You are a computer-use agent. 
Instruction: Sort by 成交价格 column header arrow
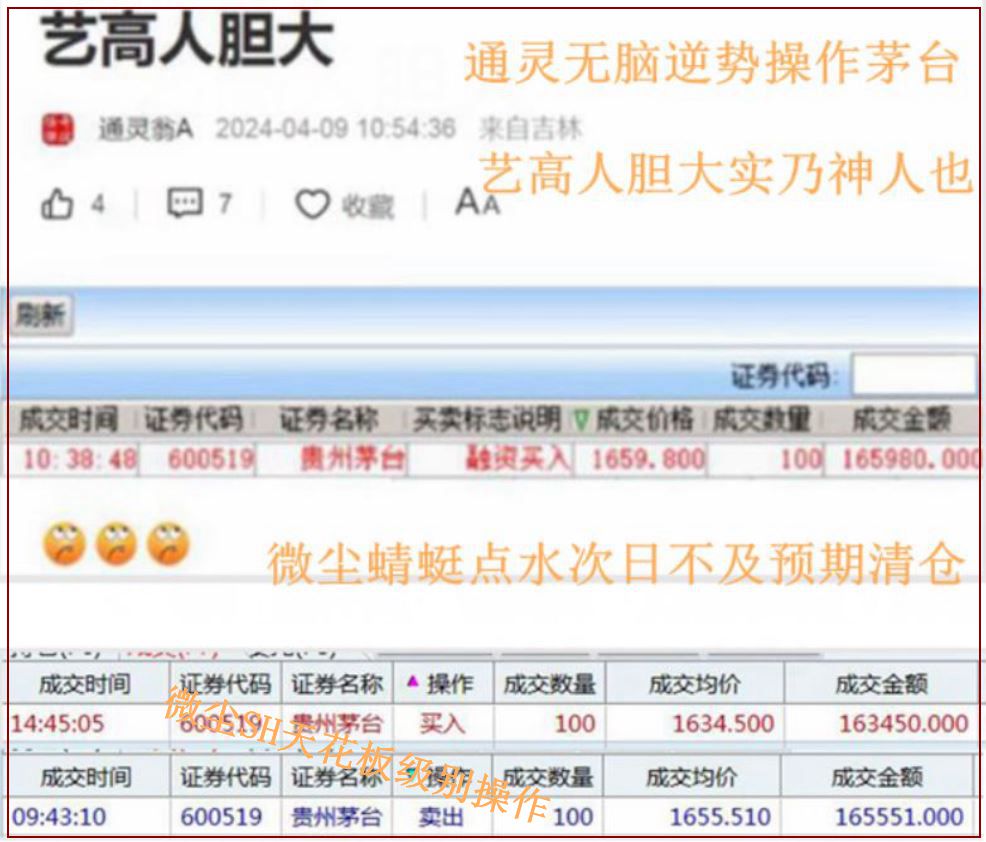(x=581, y=420)
